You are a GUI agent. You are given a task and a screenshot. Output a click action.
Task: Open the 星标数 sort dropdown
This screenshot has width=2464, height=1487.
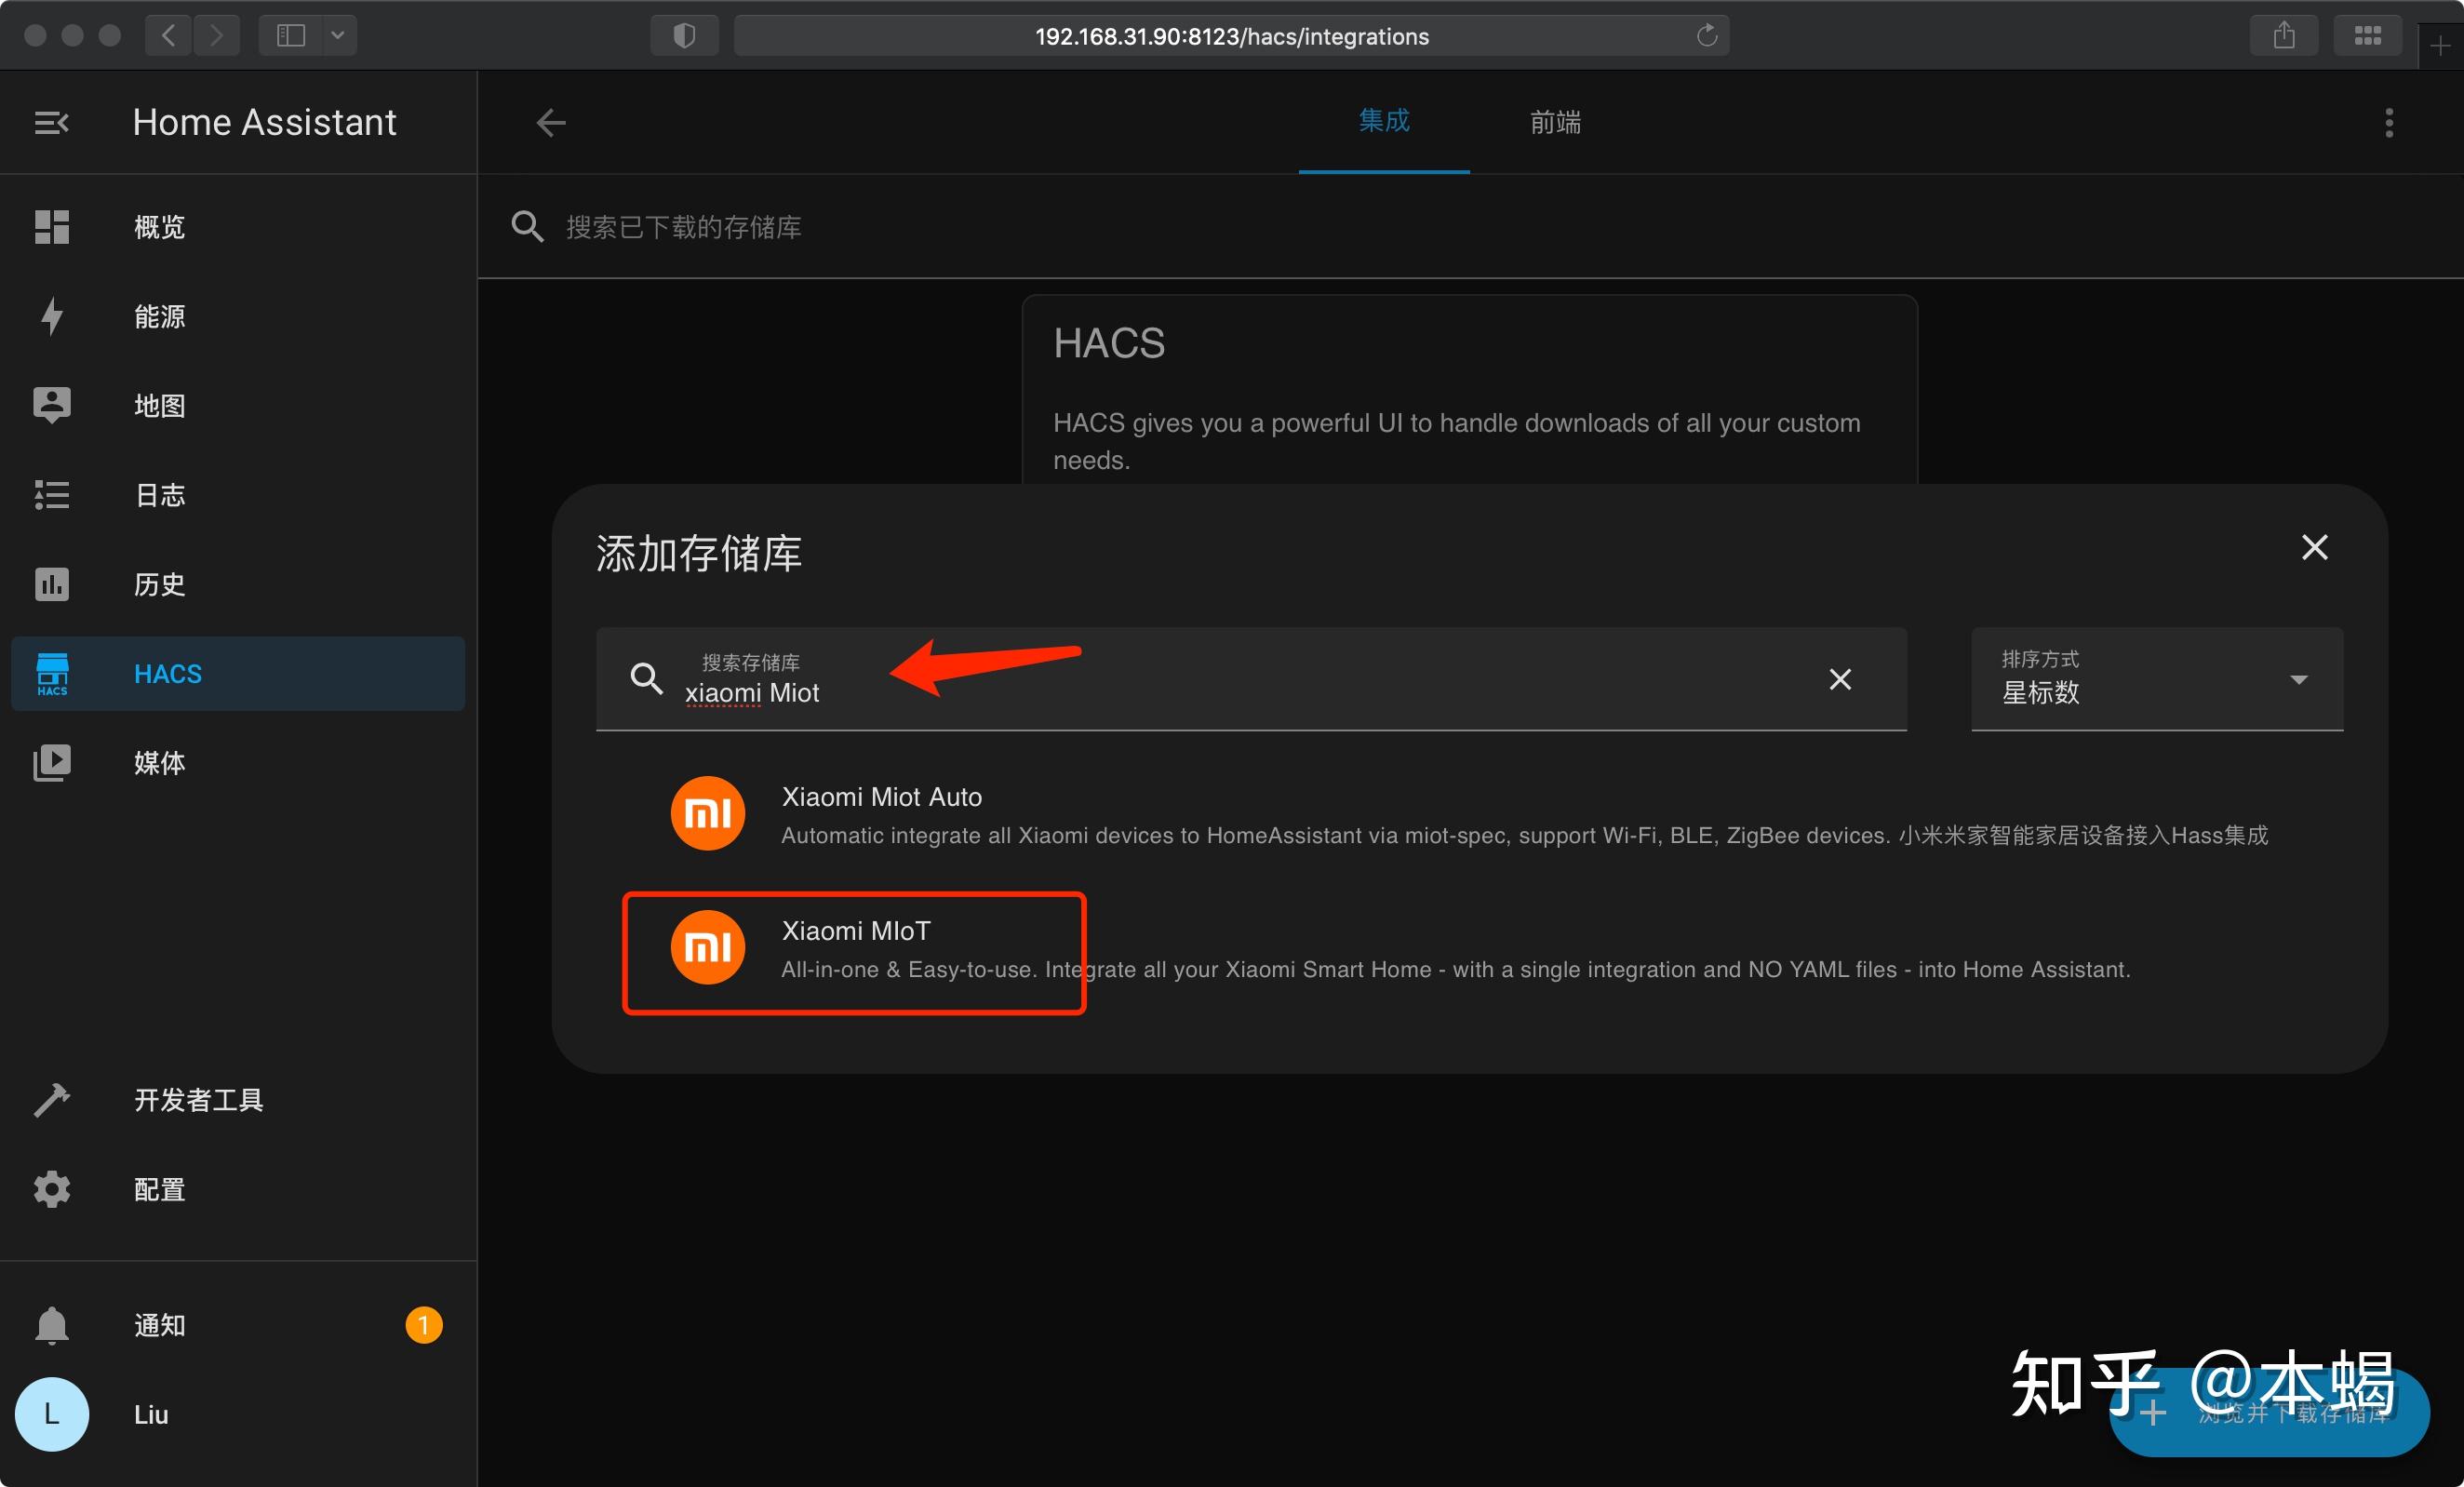click(2155, 680)
